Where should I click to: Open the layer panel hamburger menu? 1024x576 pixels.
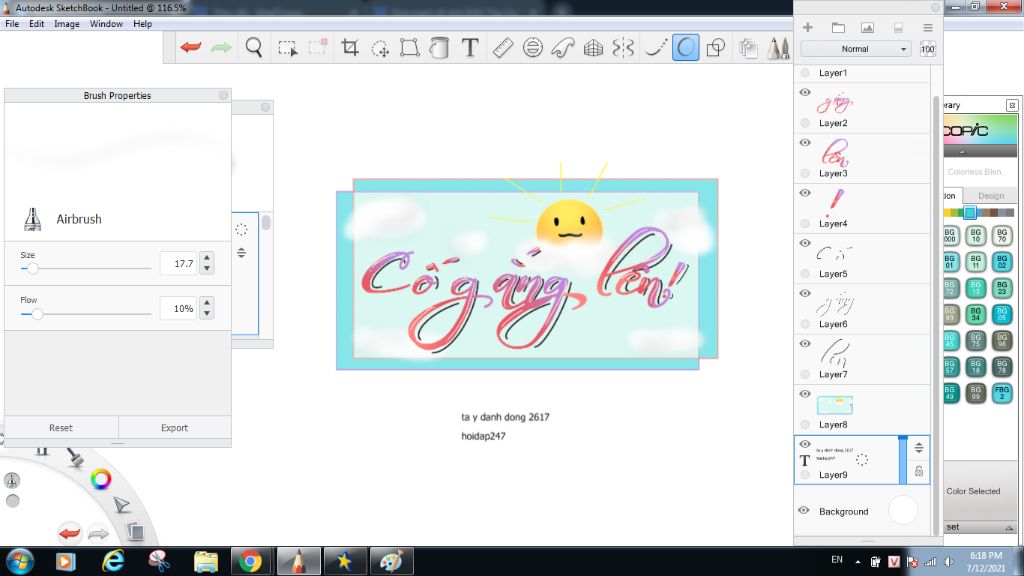pyautogui.click(x=927, y=27)
